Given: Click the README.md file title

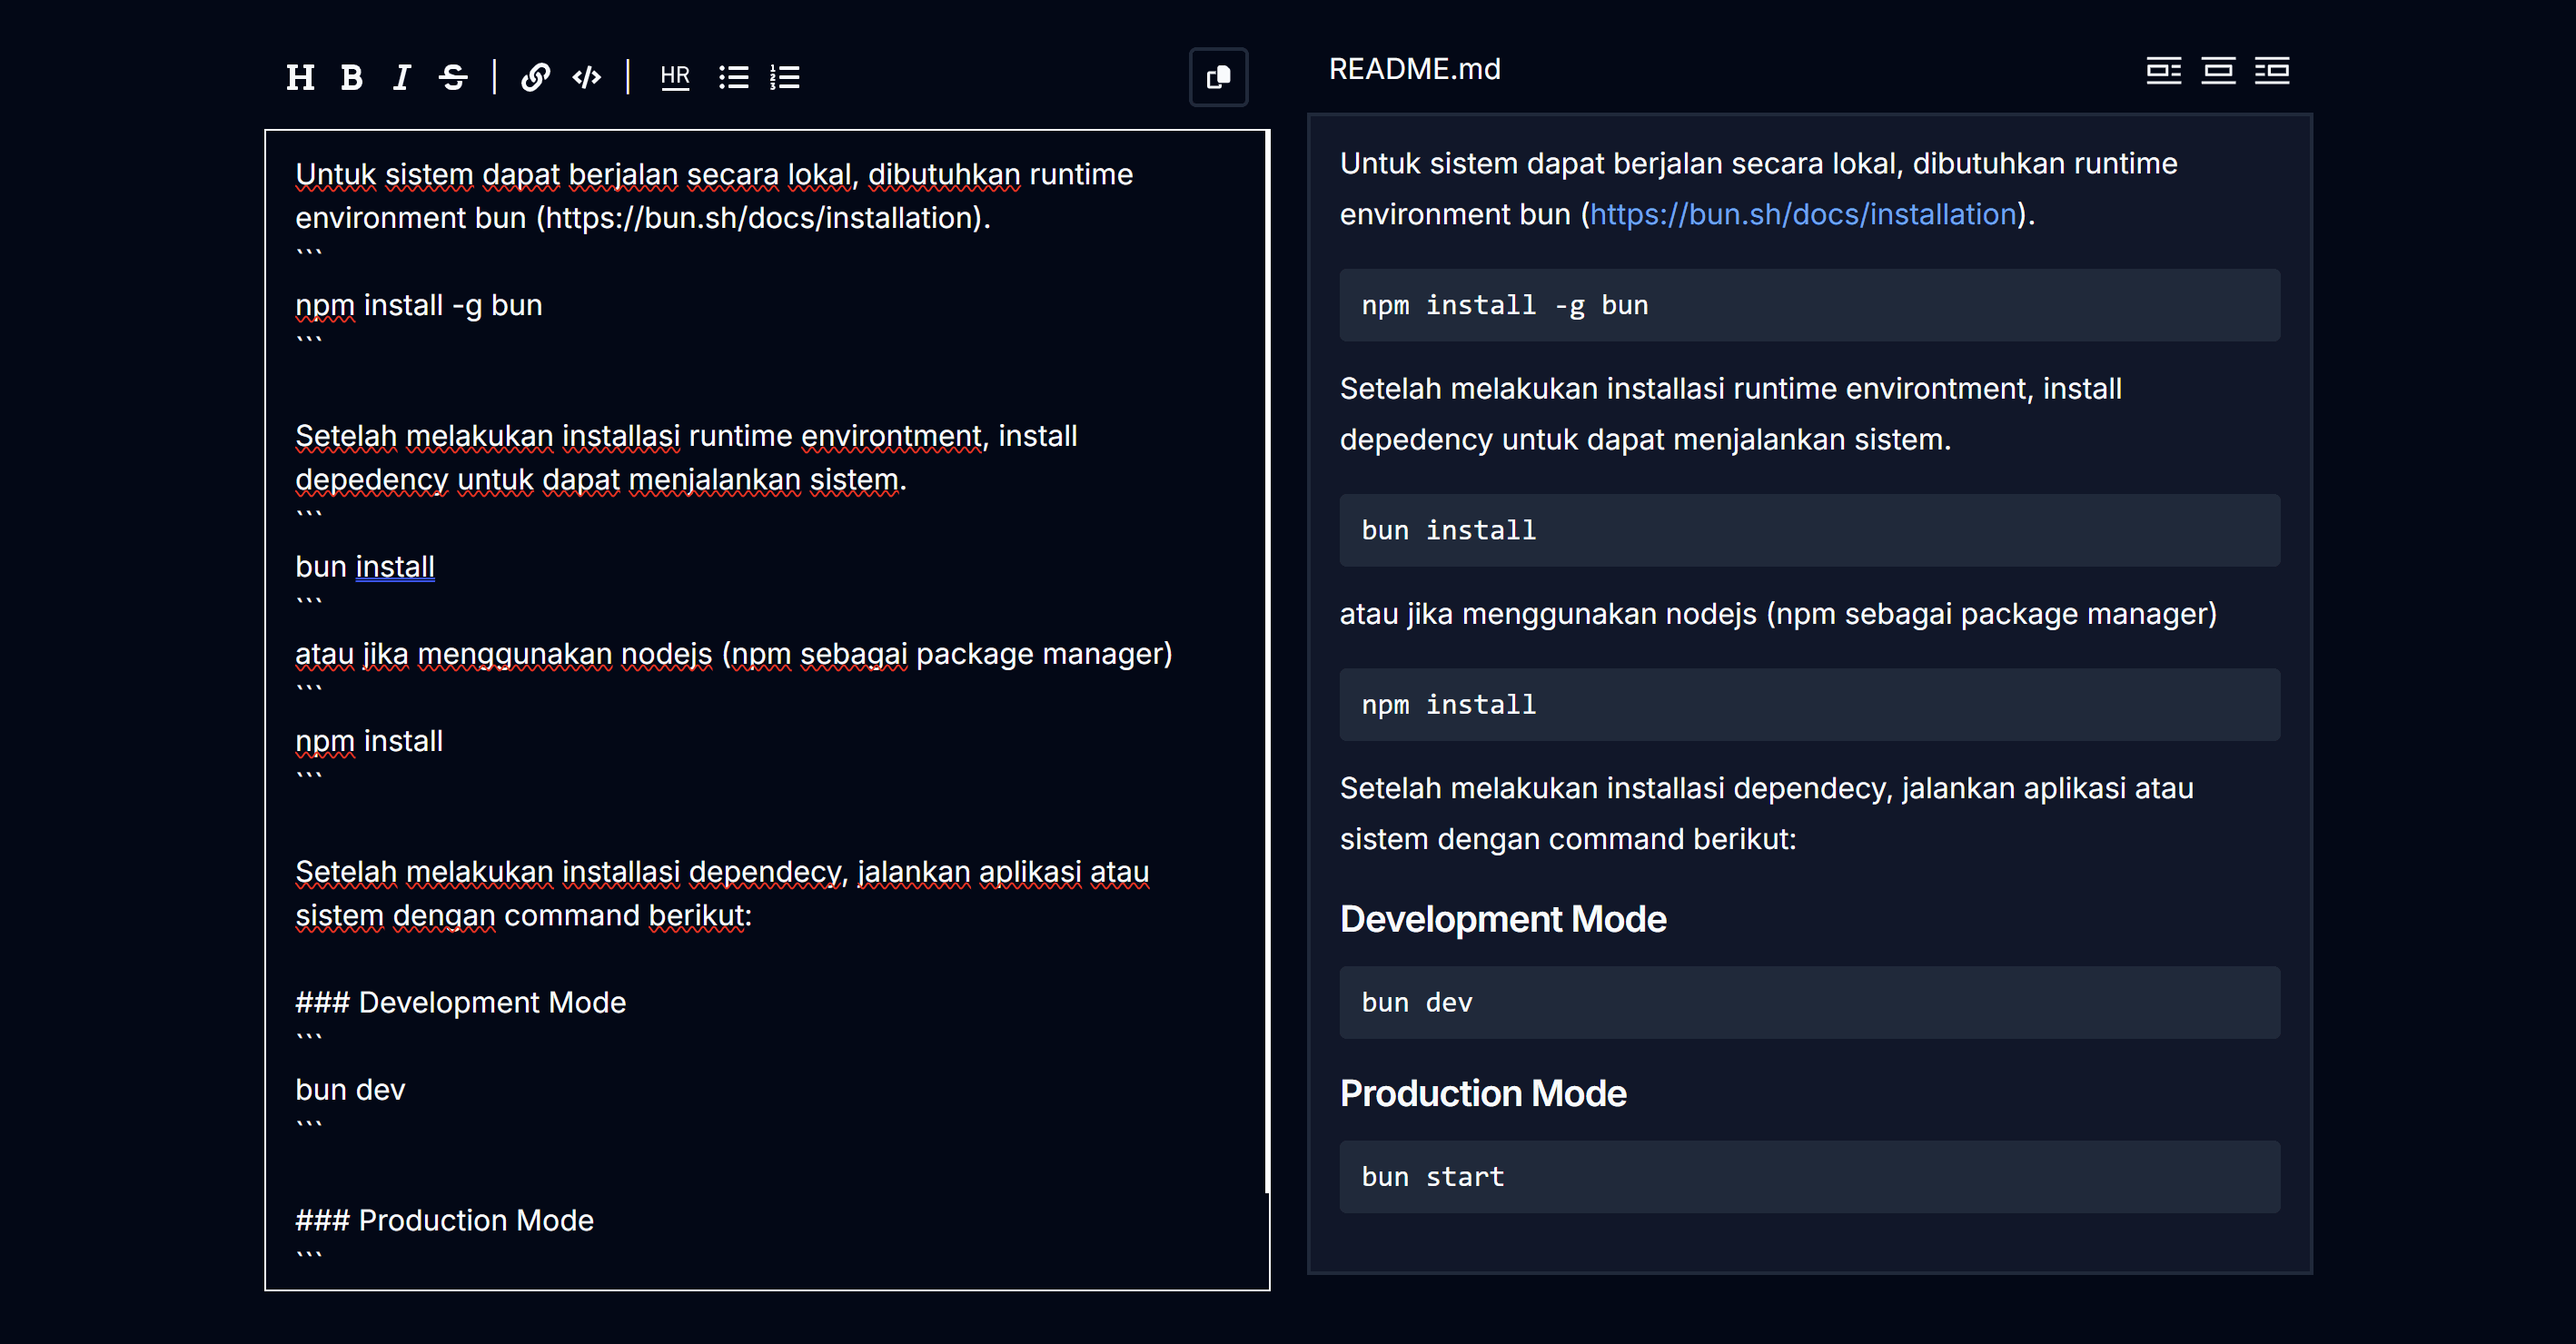Looking at the screenshot, I should (1414, 69).
